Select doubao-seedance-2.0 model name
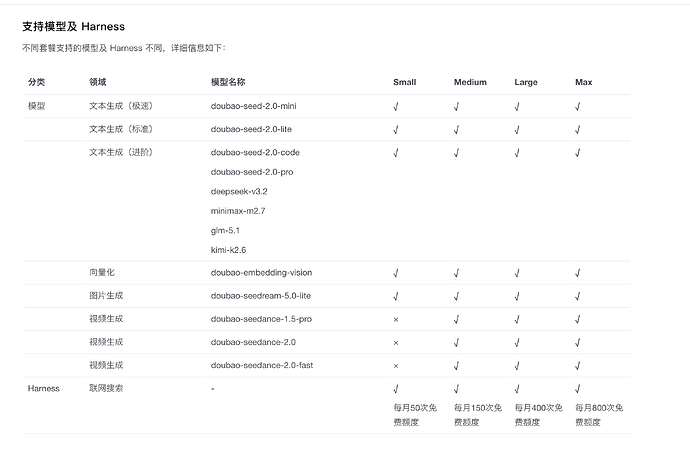Image resolution: width=690 pixels, height=462 pixels. click(x=253, y=342)
